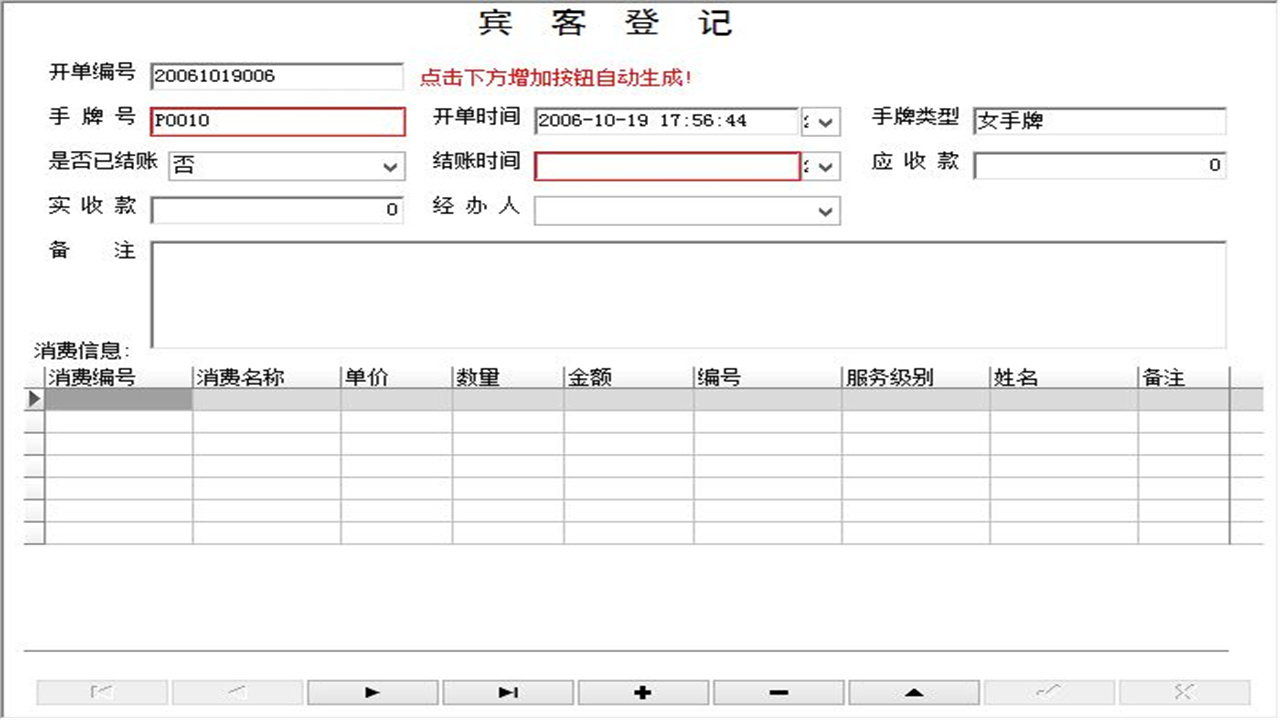This screenshot has height=720, width=1280.
Task: Enter edit mode with the triangle icon
Action: click(915, 691)
